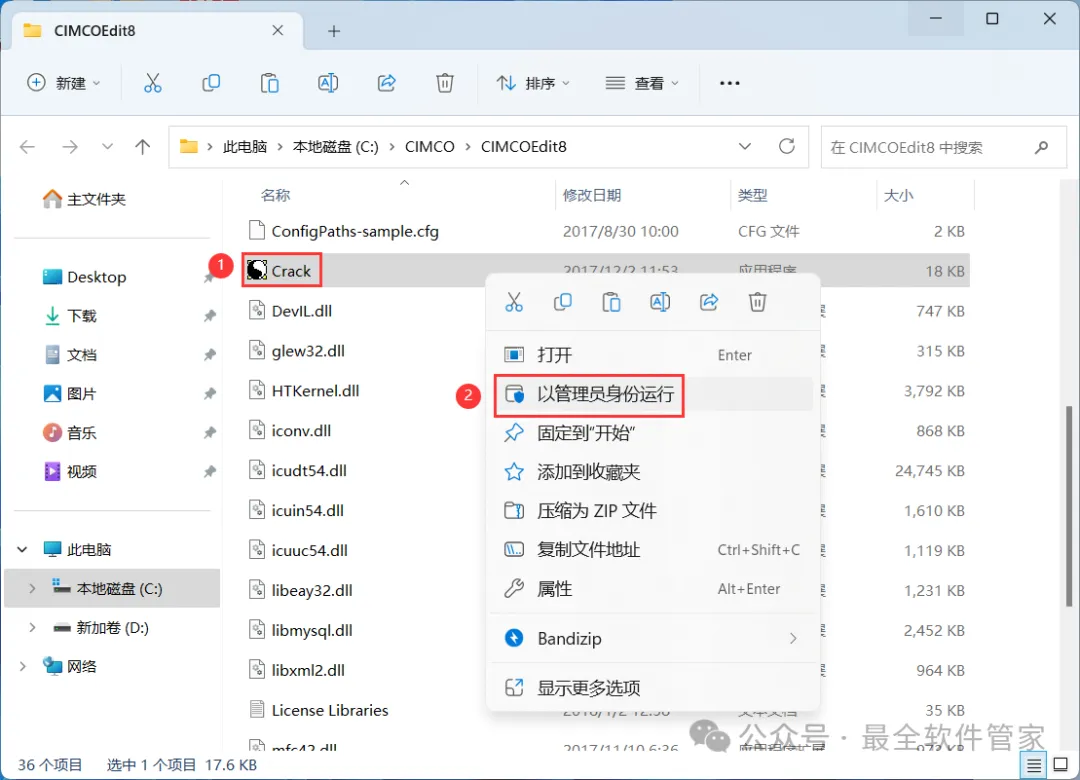Image resolution: width=1080 pixels, height=780 pixels.
Task: Select the ConfigPaths-sample.cfg file
Action: coord(343,232)
